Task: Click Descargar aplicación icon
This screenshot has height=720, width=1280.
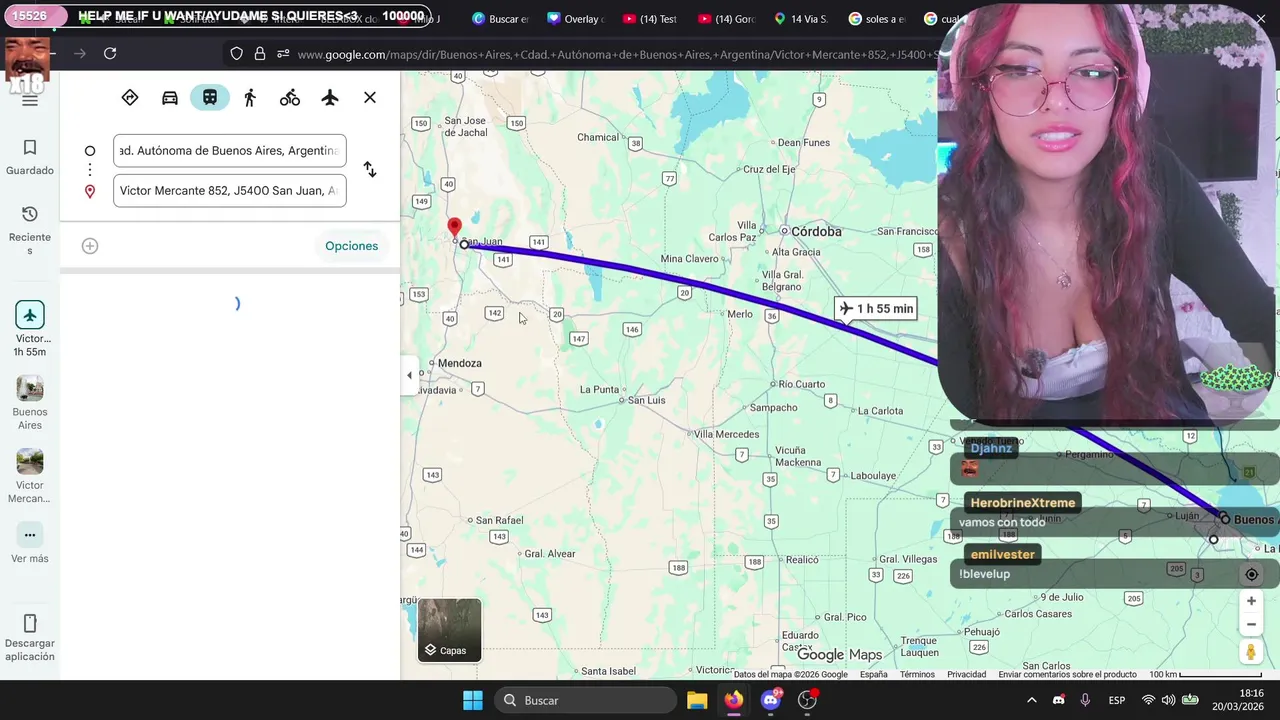Action: click(x=30, y=637)
